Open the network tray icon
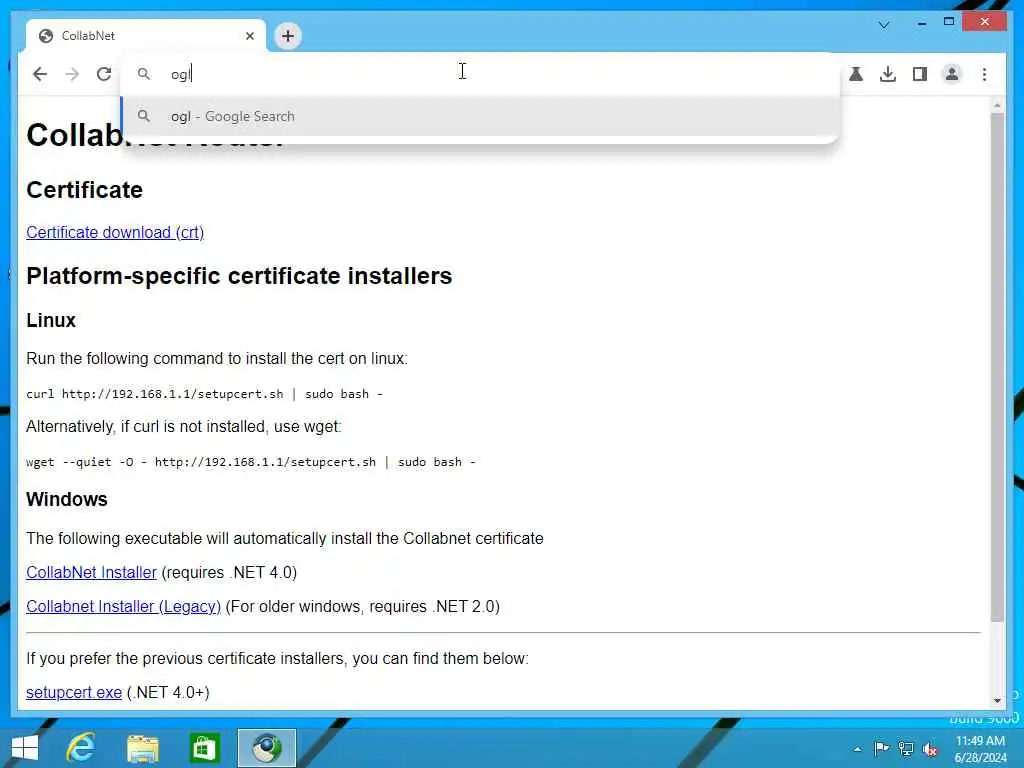The image size is (1024, 768). (906, 748)
